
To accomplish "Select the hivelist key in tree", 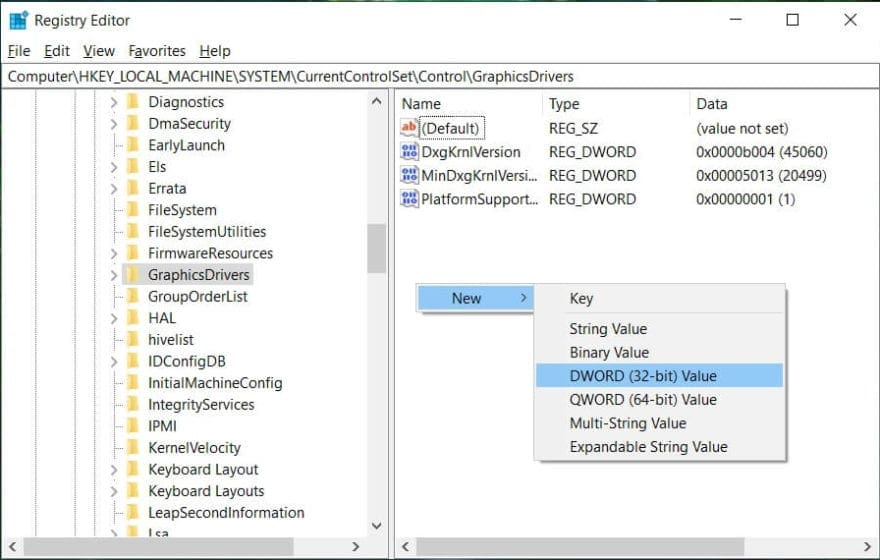I will click(x=170, y=340).
